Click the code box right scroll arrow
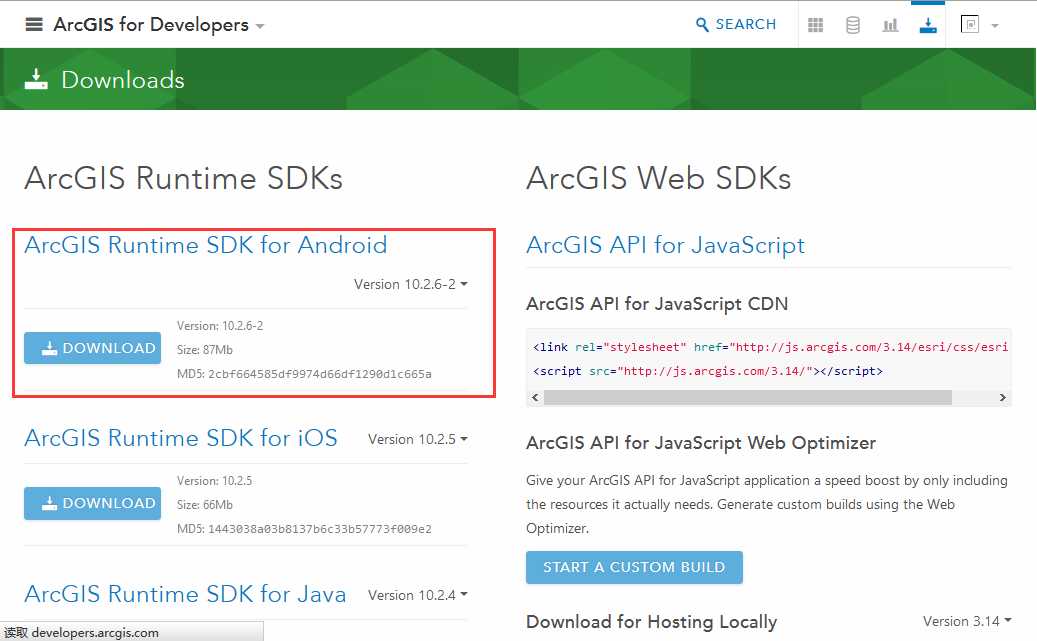The image size is (1037, 641). coord(1003,398)
